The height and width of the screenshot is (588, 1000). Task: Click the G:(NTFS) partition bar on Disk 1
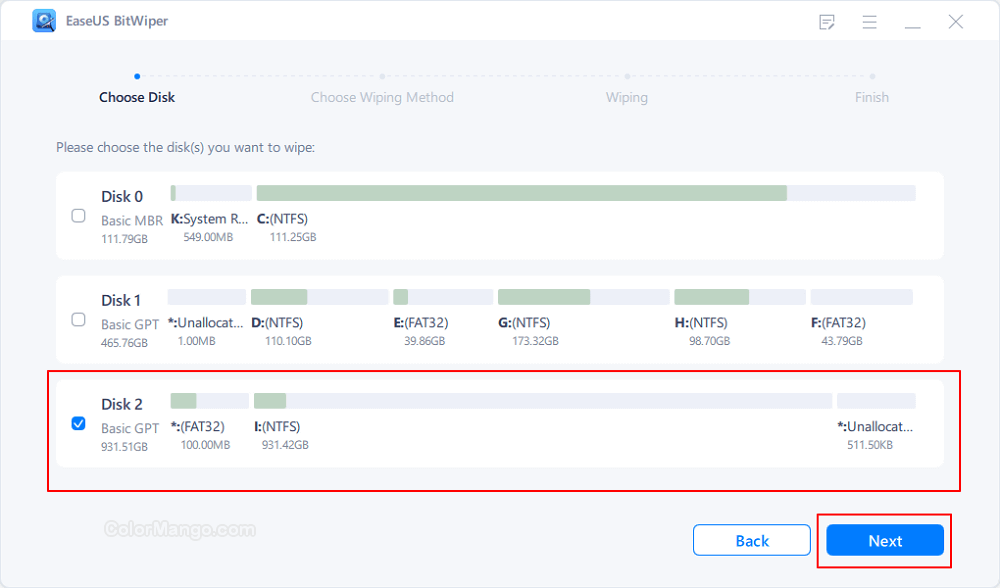point(583,297)
